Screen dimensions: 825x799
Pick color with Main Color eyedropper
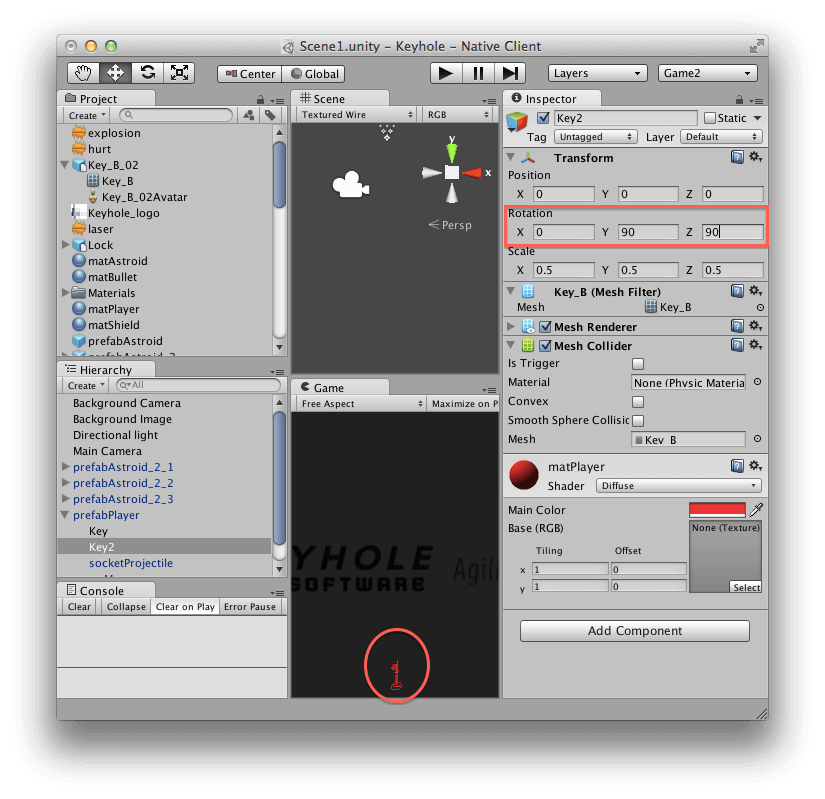(756, 510)
